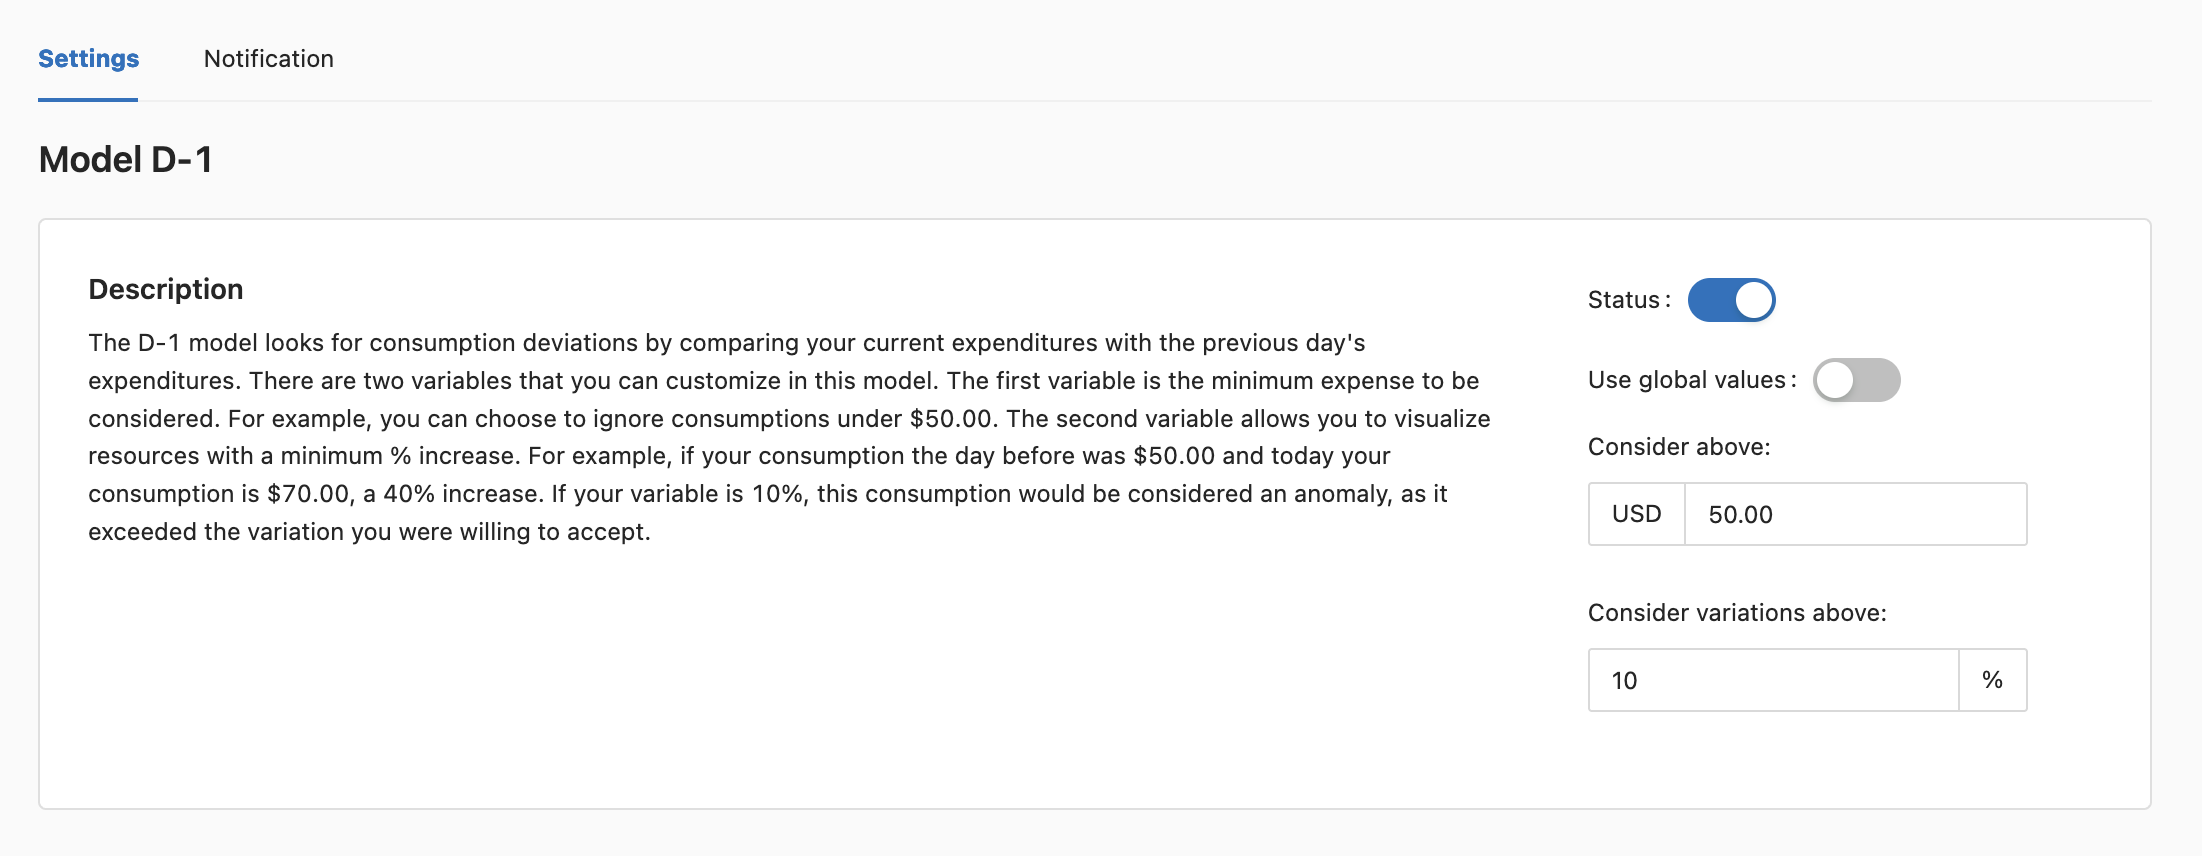Viewport: 2202px width, 856px height.
Task: Focus the Consider above amount field
Action: (x=1855, y=515)
